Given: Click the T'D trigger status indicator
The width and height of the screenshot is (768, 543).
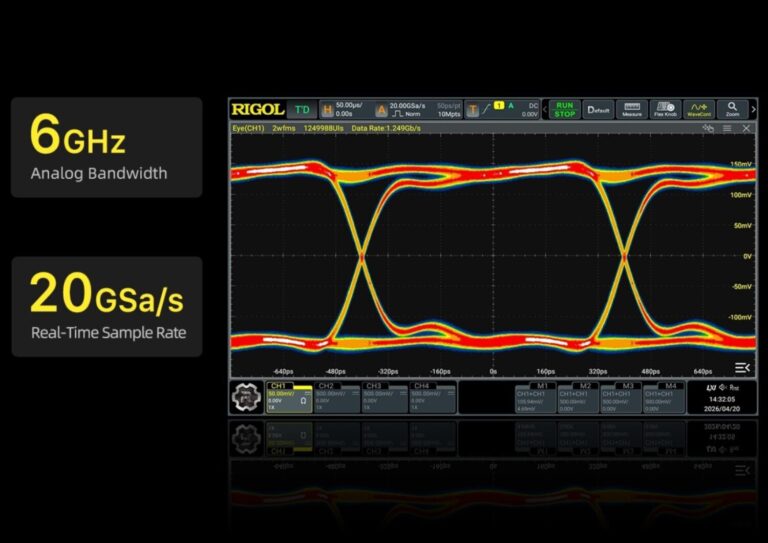Looking at the screenshot, I should click(302, 110).
